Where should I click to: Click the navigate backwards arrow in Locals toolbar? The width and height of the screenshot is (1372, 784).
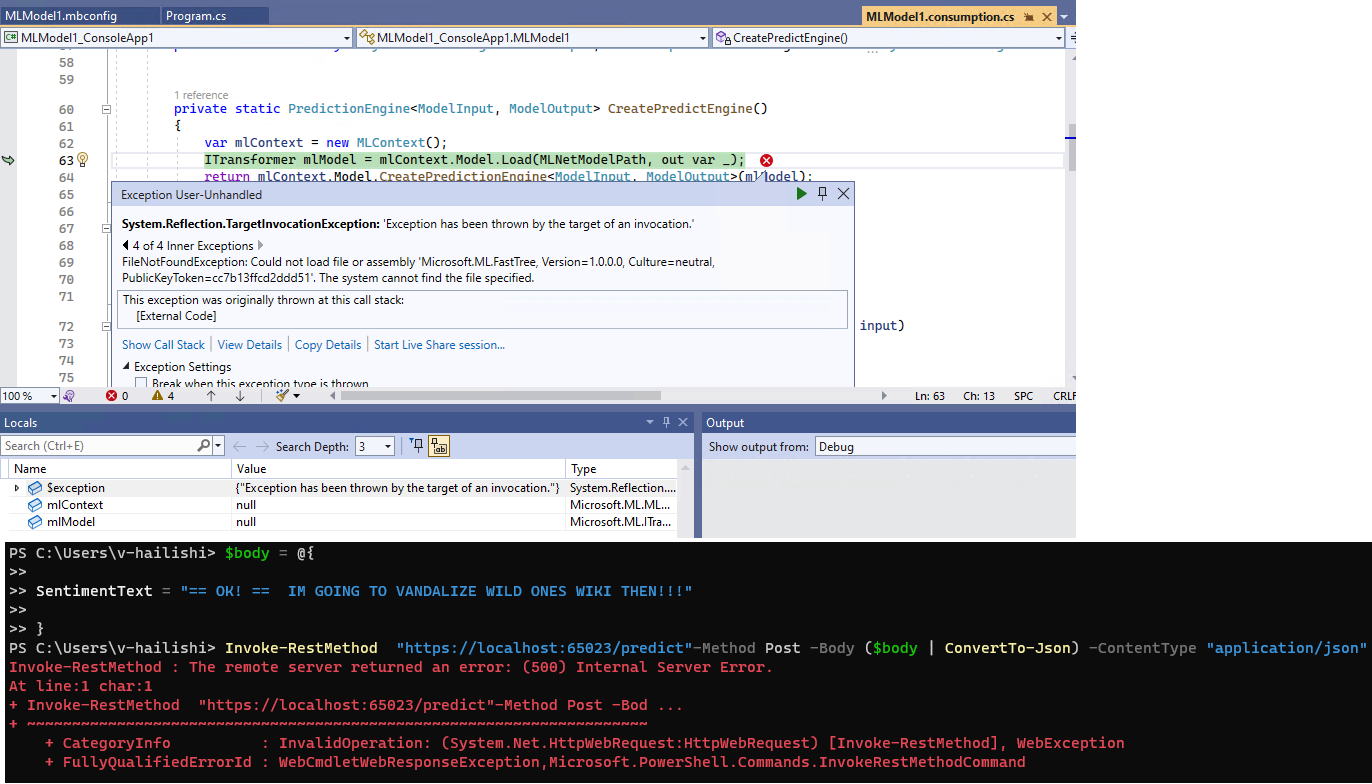[239, 445]
